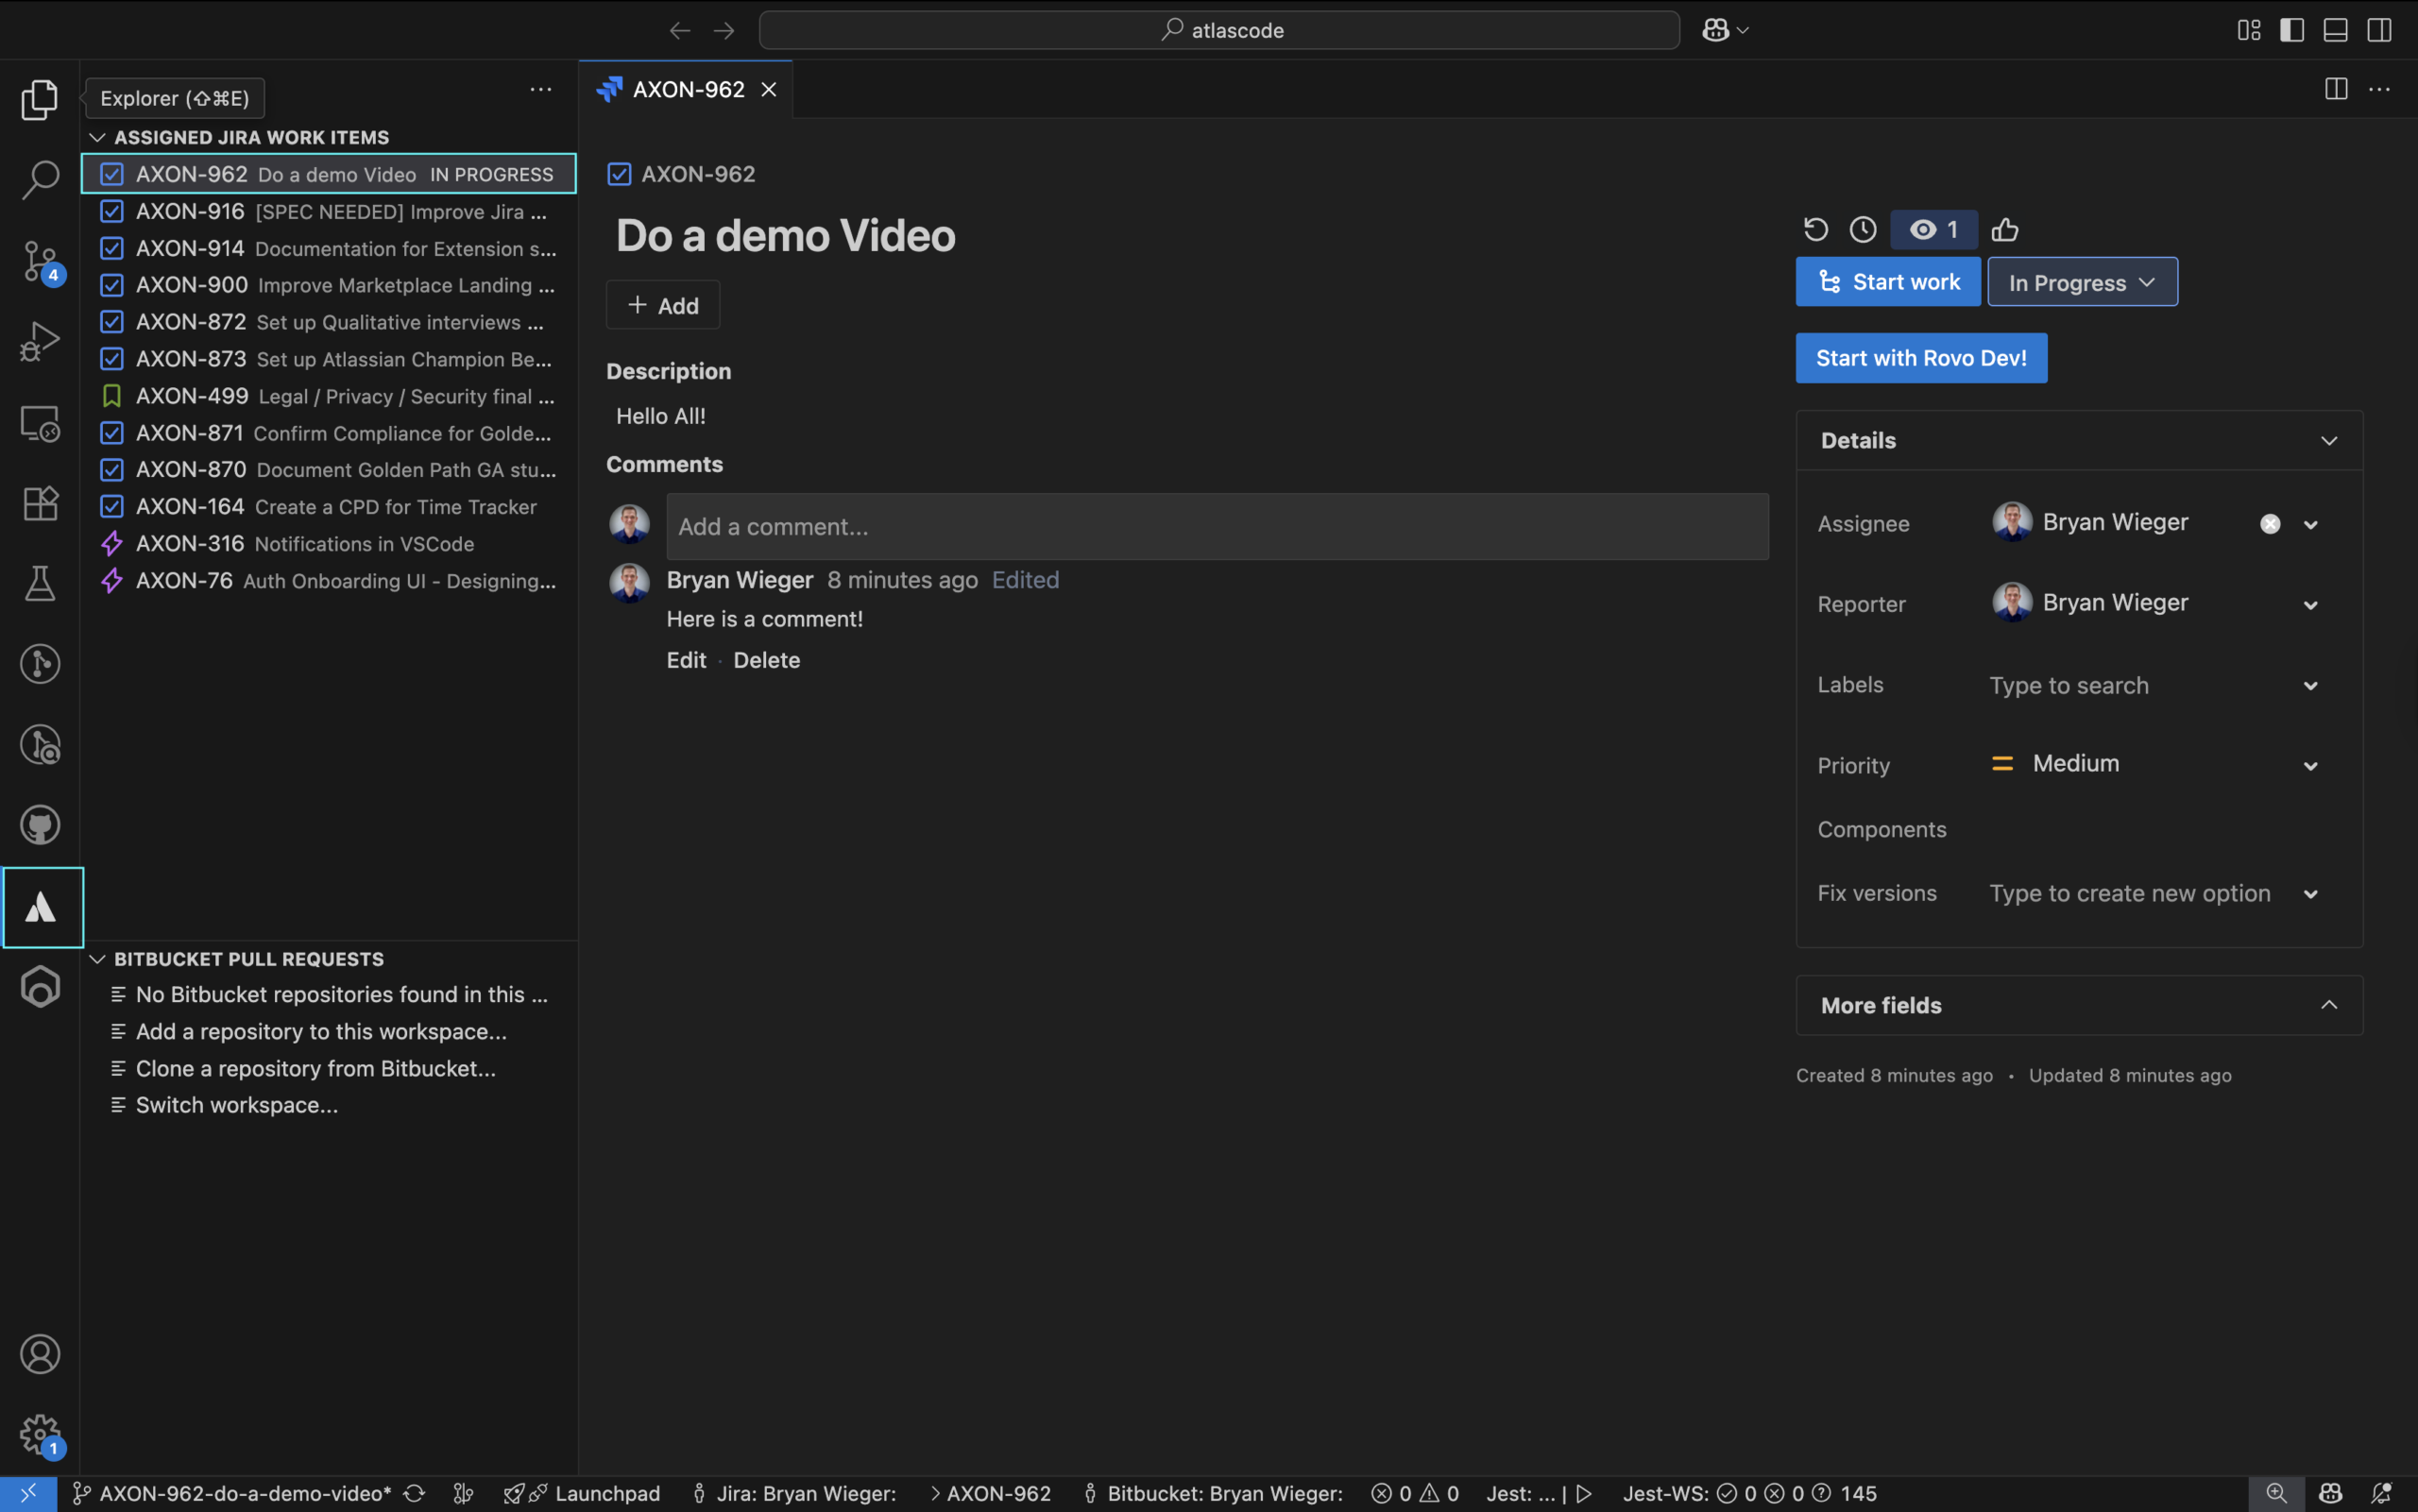Viewport: 2418px width, 1512px height.
Task: Open the Extensions view
Action: [x=40, y=503]
